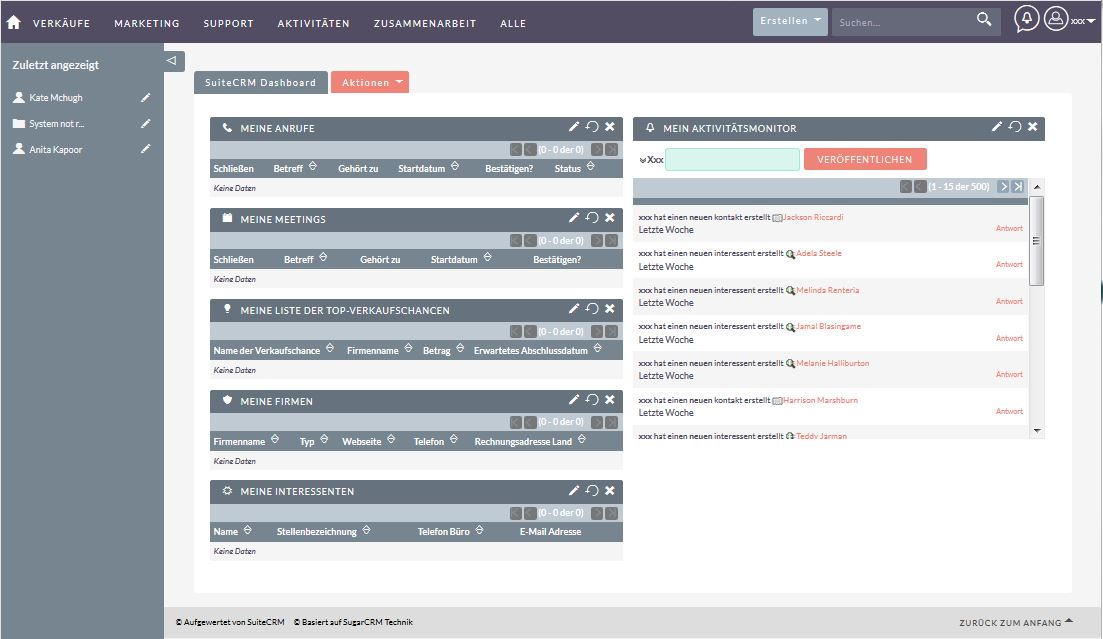Refresh the Mein Aktivitätsmonitor dashlet
The image size is (1103, 639).
(x=1015, y=127)
